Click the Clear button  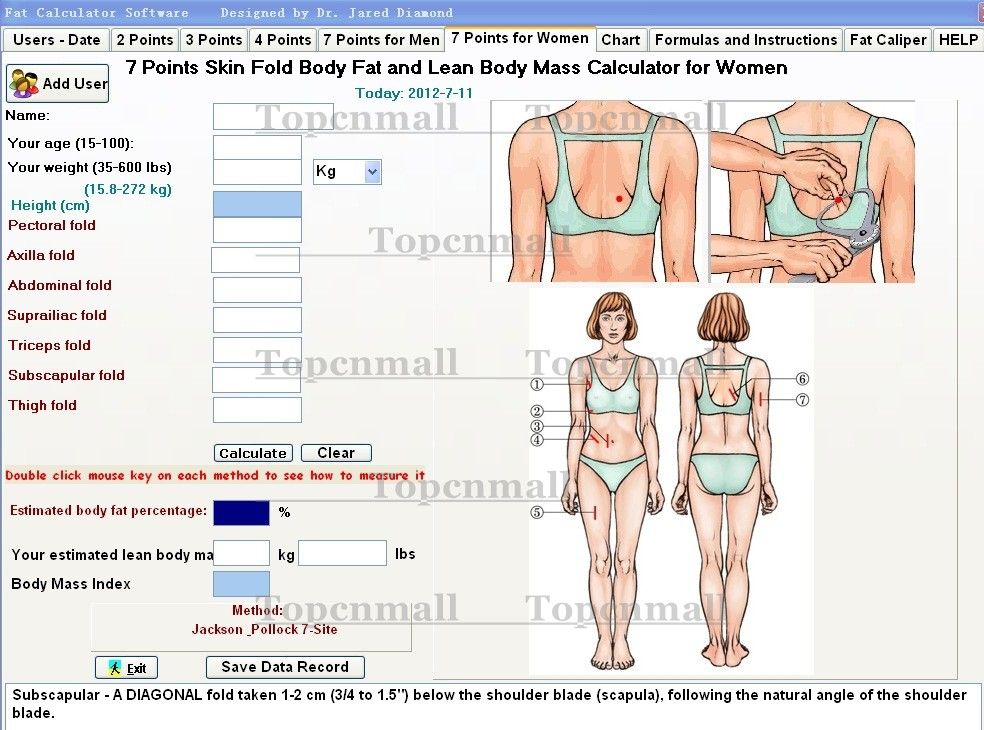tap(336, 453)
